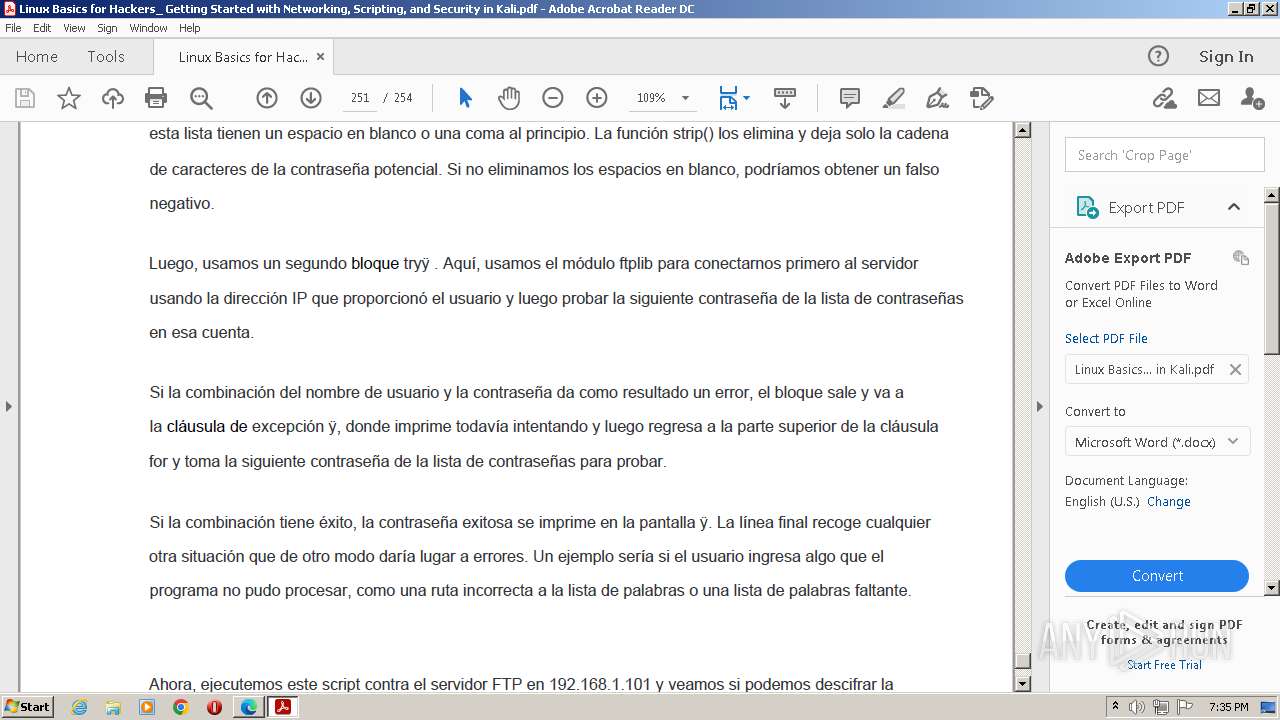The image size is (1280, 720).
Task: Close the Linux Basics for Hackers tab
Action: click(x=320, y=57)
